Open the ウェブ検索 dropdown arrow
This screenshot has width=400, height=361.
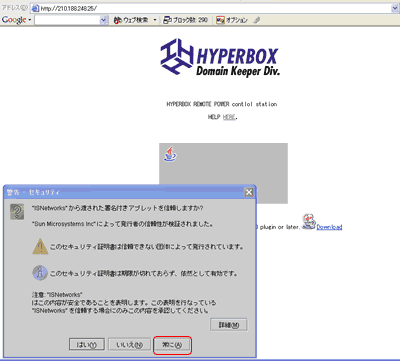[x=155, y=20]
